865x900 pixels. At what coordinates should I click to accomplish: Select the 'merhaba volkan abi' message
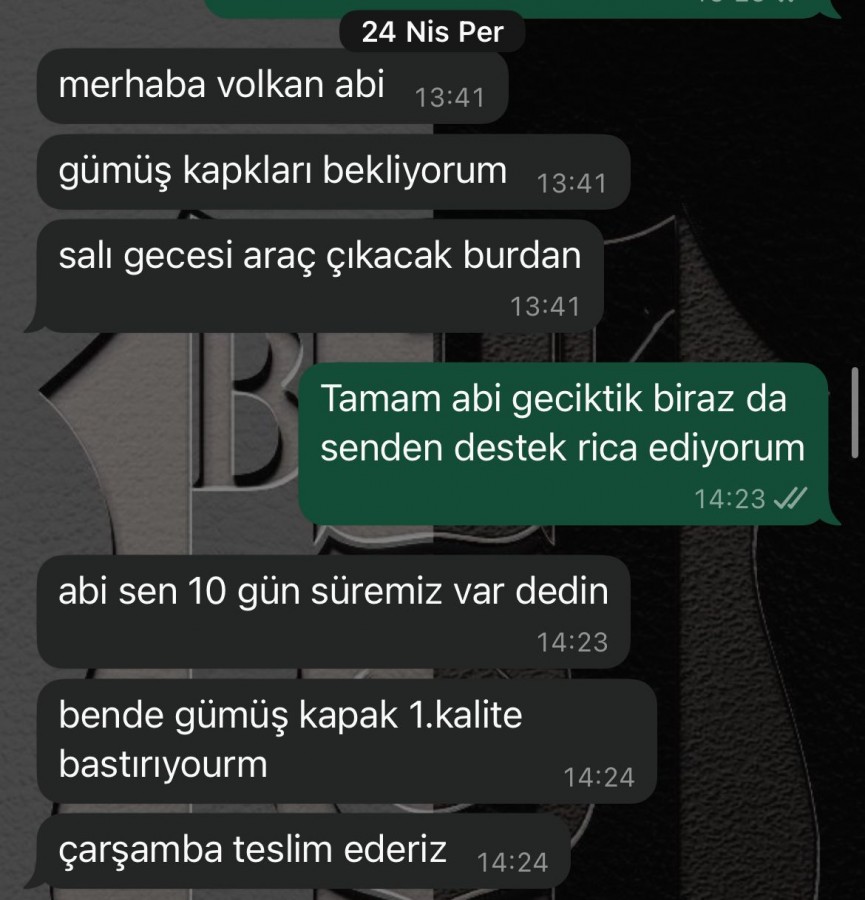(x=273, y=86)
